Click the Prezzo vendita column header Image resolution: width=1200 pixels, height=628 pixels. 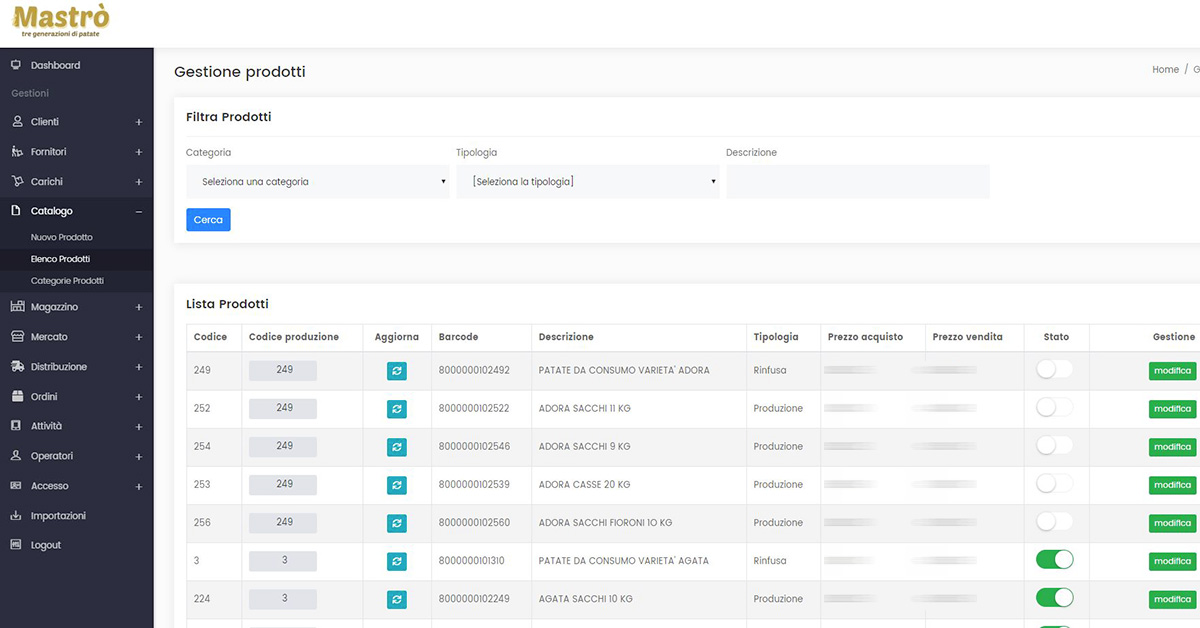[967, 337]
